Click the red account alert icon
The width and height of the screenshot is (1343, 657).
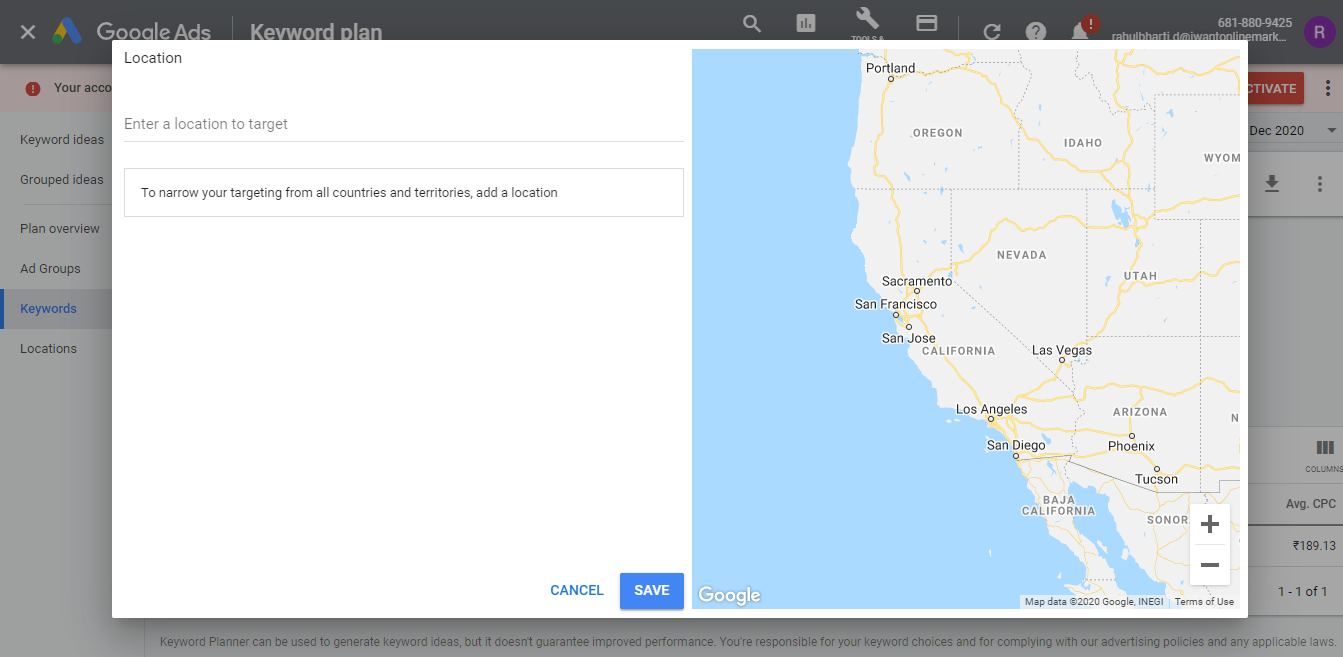[x=33, y=88]
